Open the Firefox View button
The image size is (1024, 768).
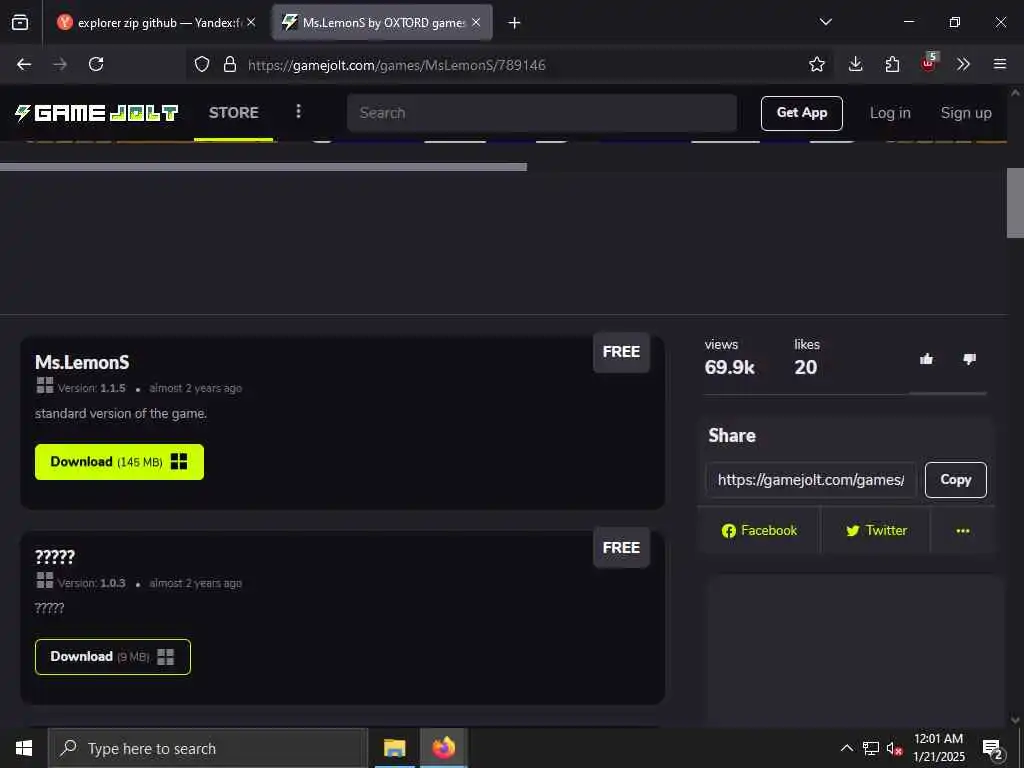click(x=20, y=22)
